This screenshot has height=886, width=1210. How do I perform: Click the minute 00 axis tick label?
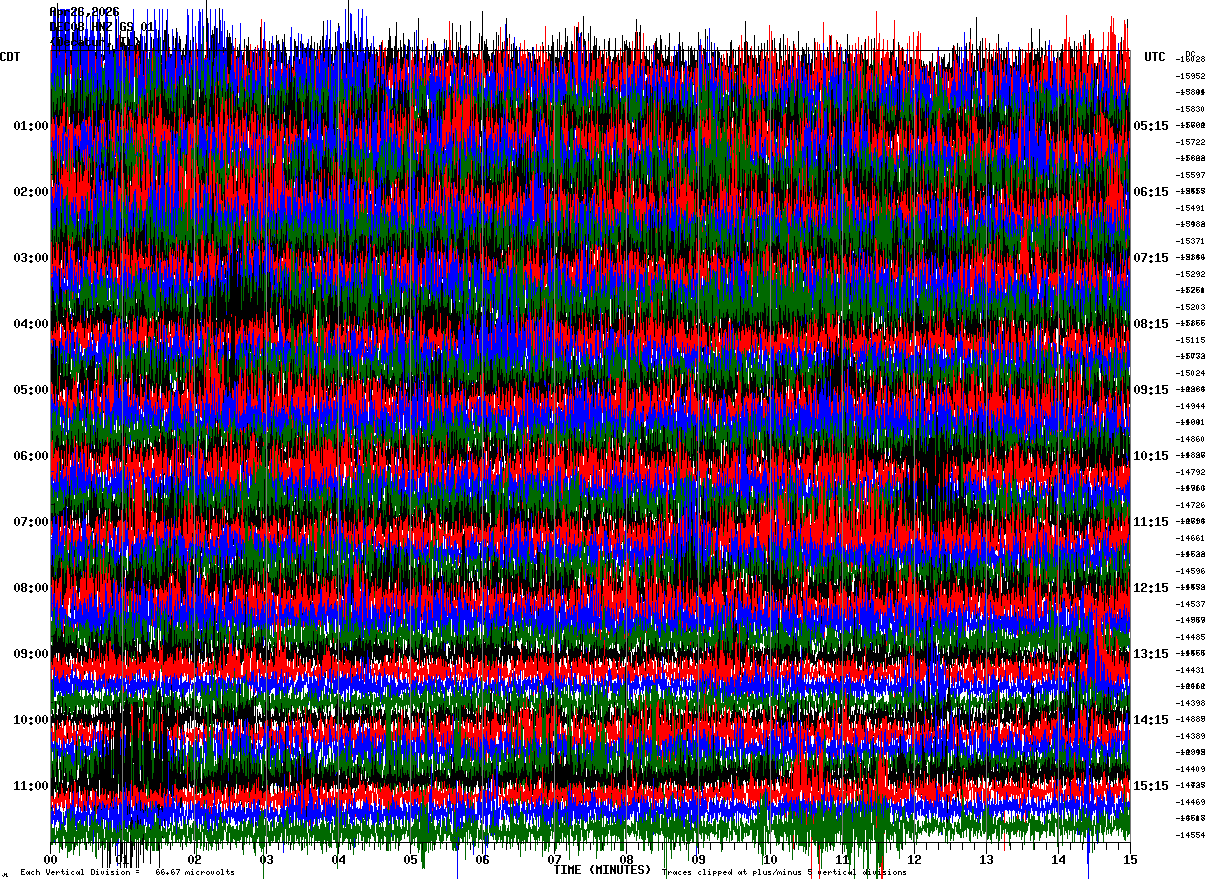[51, 860]
